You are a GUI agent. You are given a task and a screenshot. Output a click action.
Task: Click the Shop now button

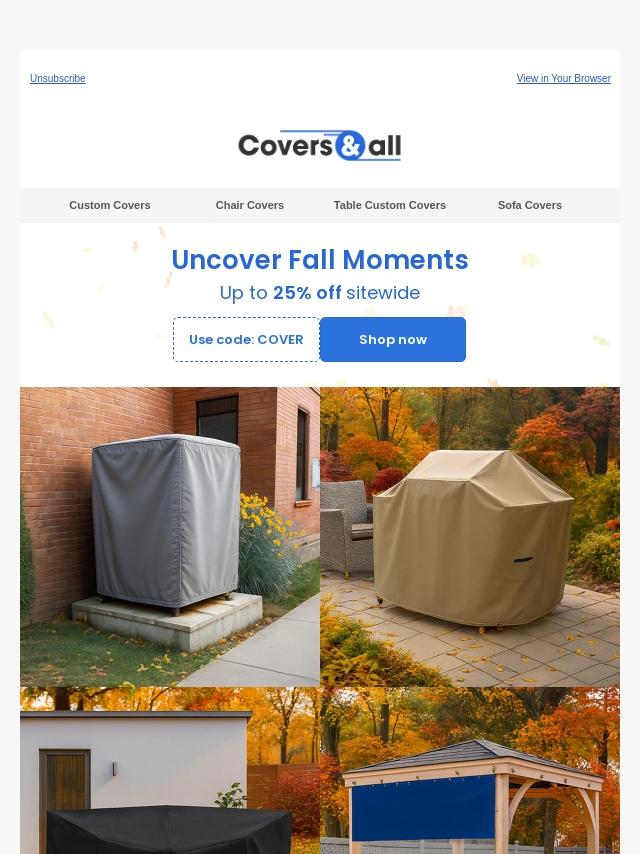[393, 339]
